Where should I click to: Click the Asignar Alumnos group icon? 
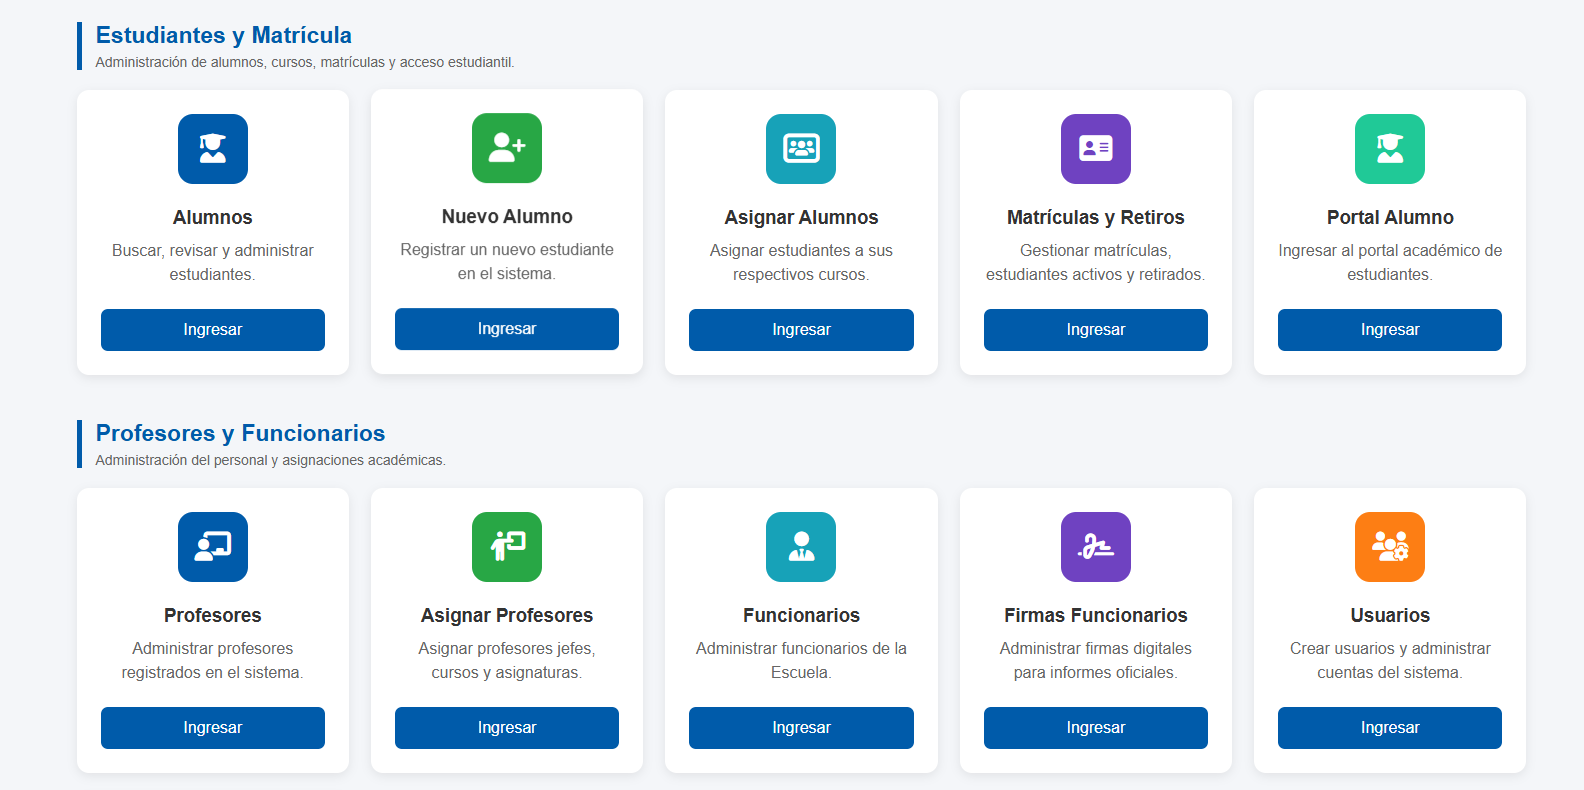coord(801,149)
